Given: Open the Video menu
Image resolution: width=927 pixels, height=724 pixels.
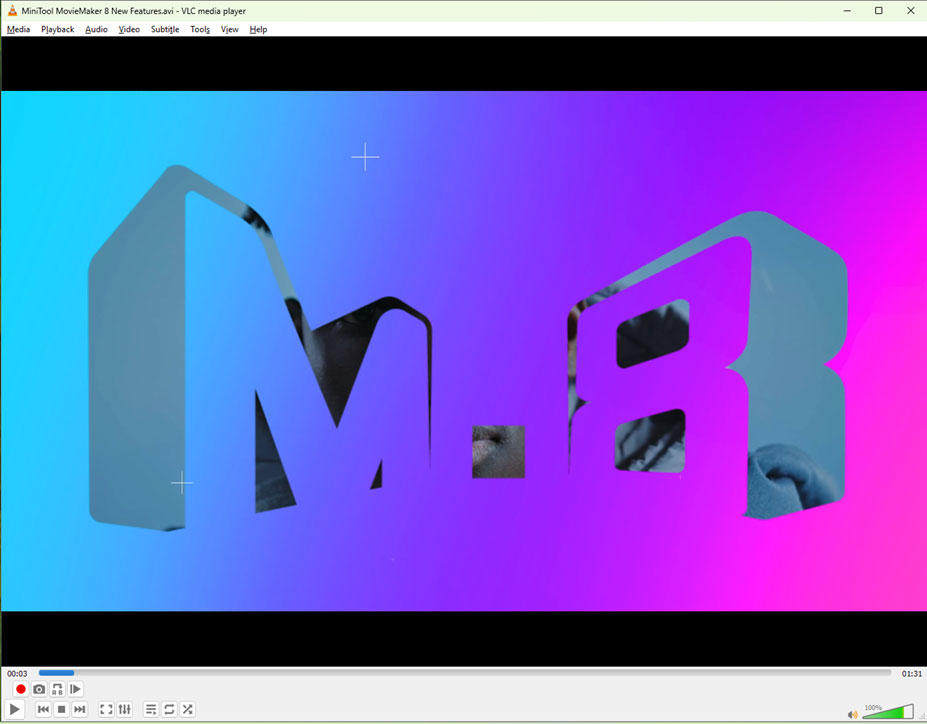Looking at the screenshot, I should [x=129, y=29].
